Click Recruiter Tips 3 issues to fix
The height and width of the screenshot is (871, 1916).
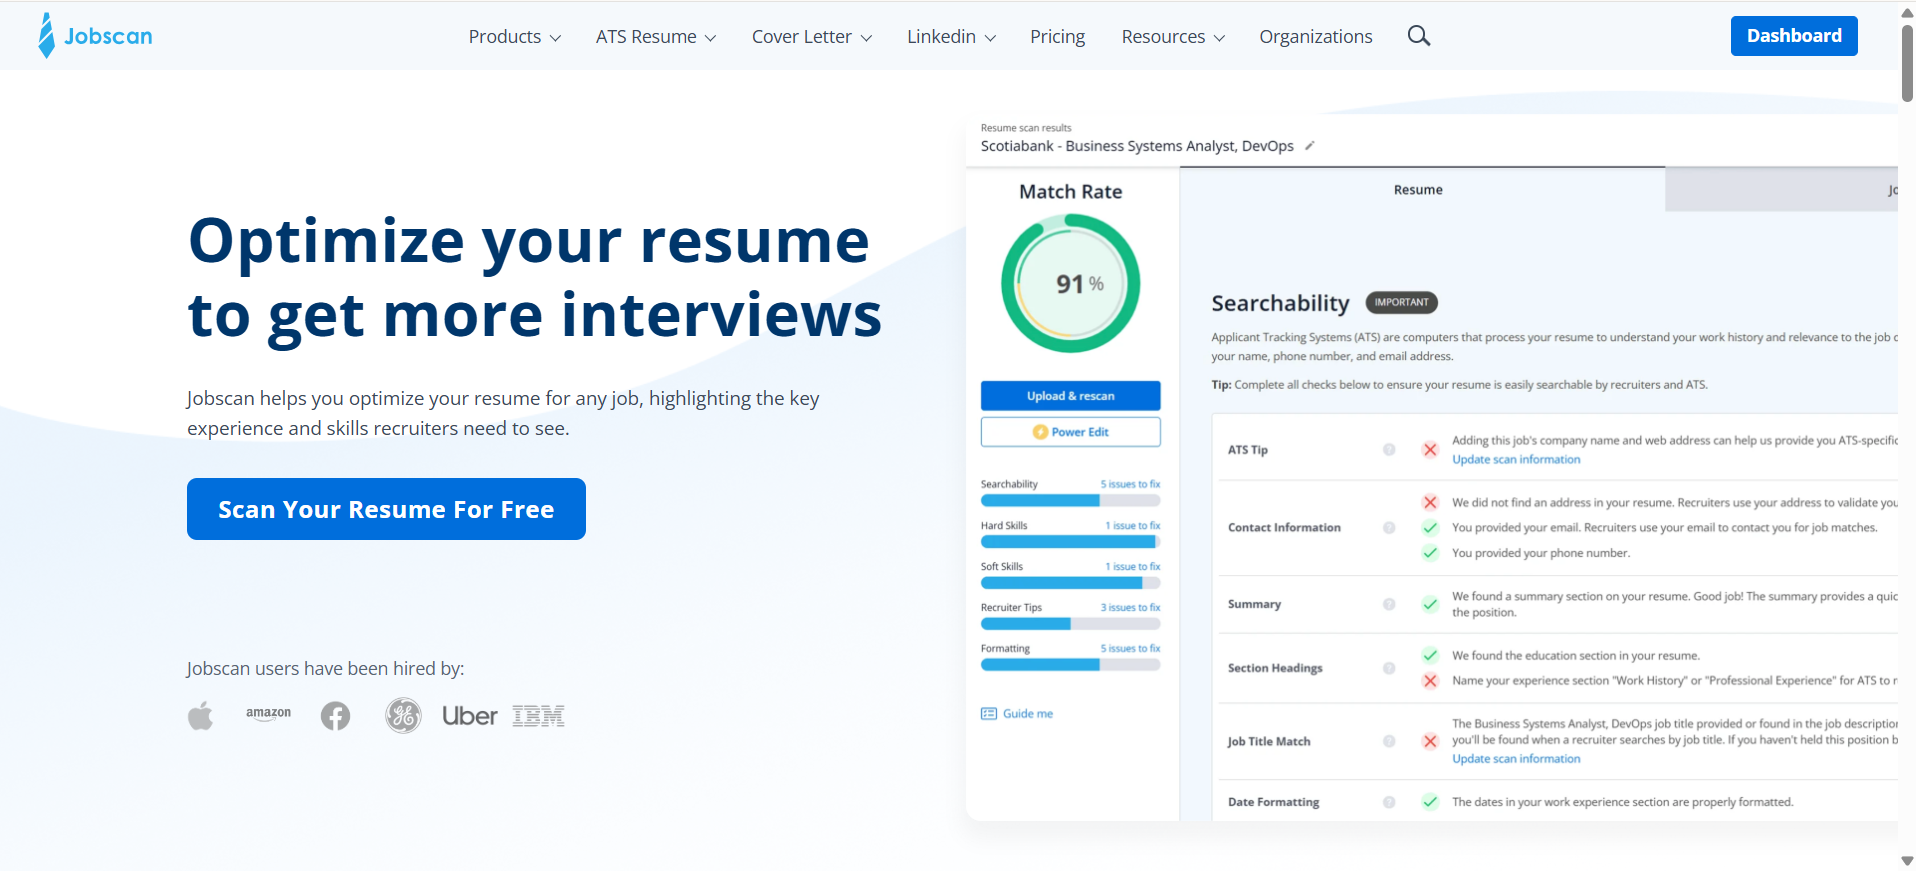[1130, 607]
